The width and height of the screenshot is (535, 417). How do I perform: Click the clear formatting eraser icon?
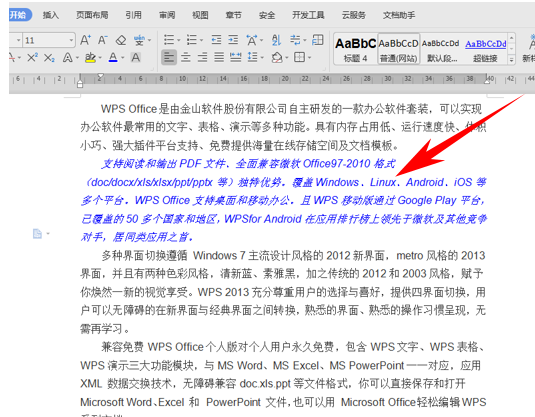121,40
